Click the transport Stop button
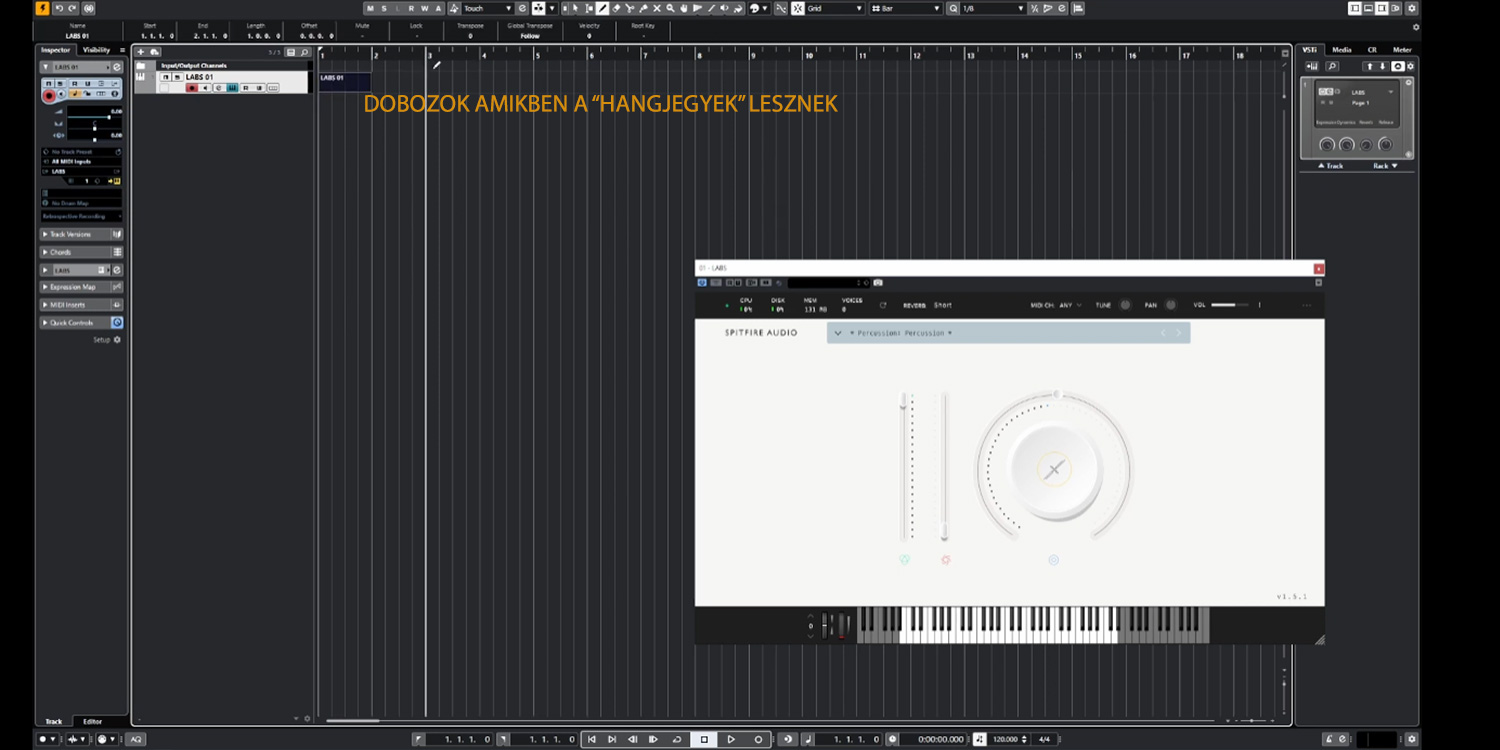Screen dimensions: 1500x750 click(704, 739)
